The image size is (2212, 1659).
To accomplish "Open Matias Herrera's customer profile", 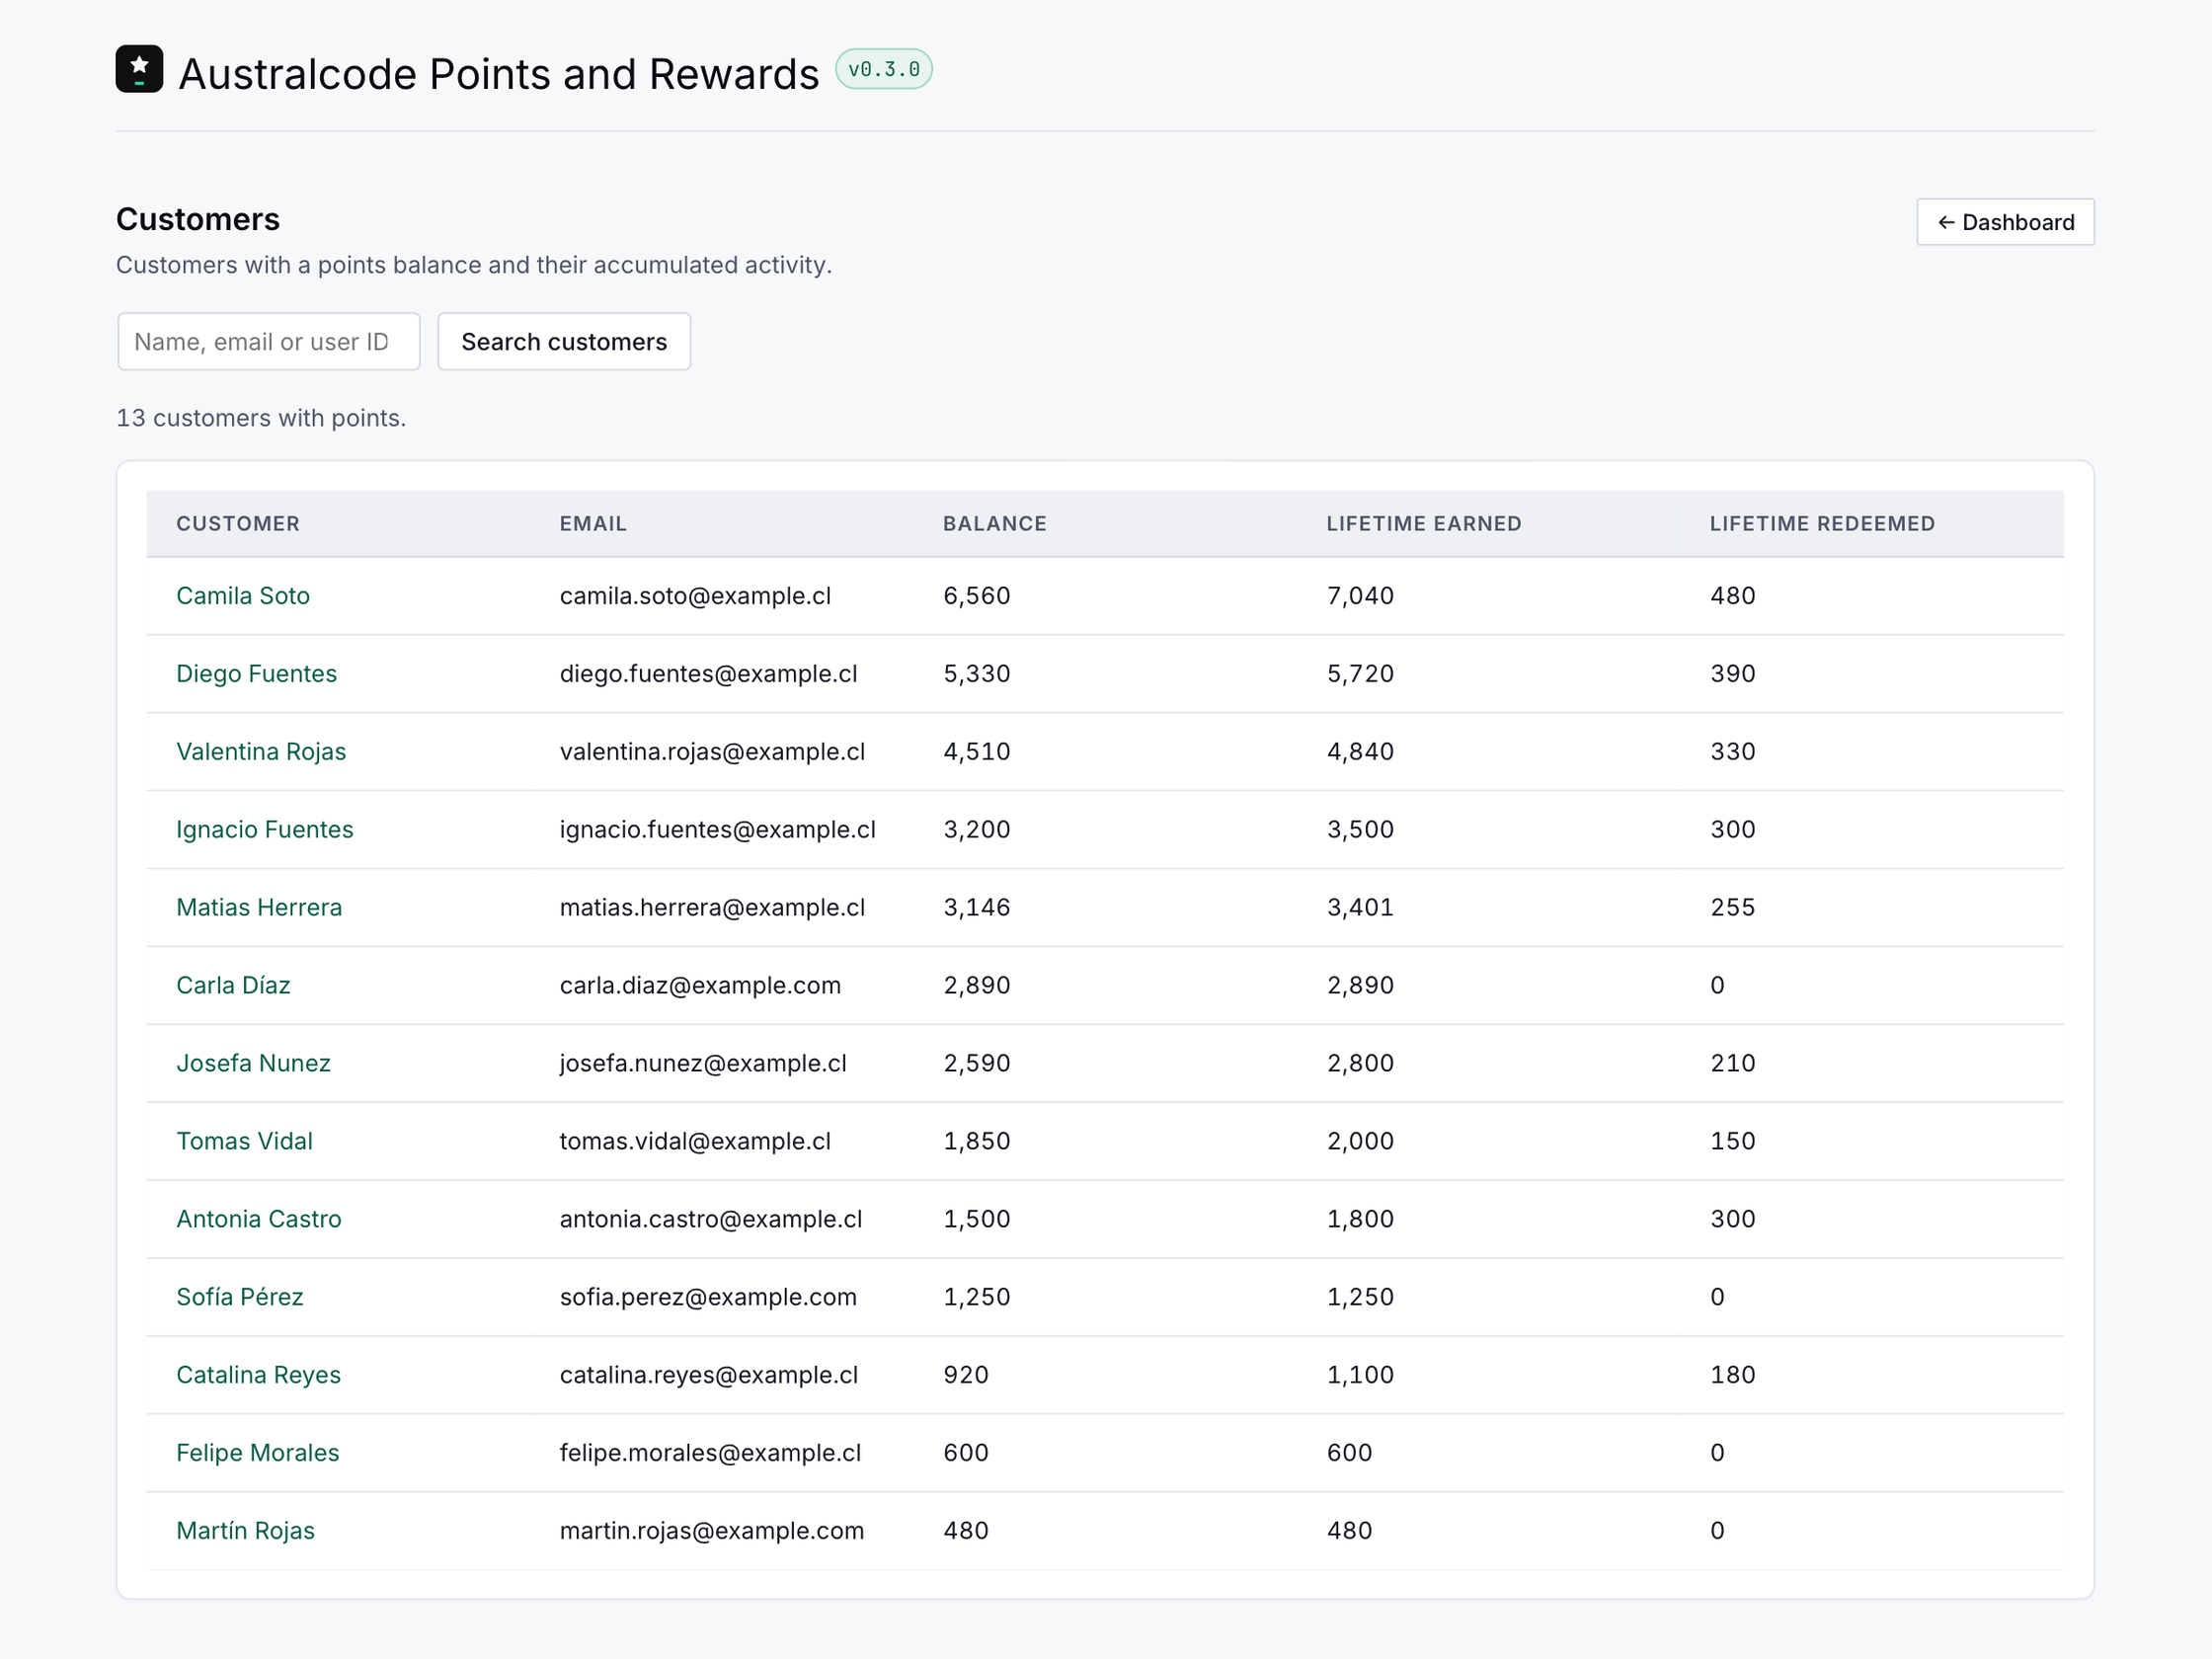I will (x=259, y=908).
